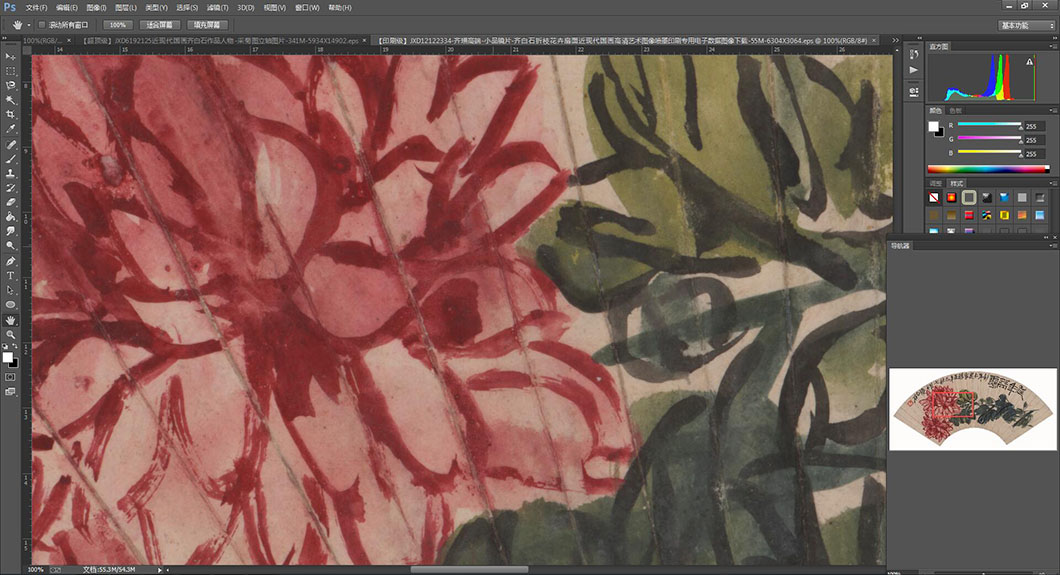Open the 窗口(W) menu
Viewport: 1060px width, 575px height.
click(307, 7)
